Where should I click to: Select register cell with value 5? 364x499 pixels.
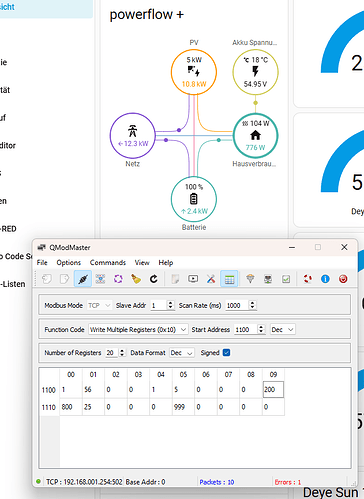[x=183, y=389]
